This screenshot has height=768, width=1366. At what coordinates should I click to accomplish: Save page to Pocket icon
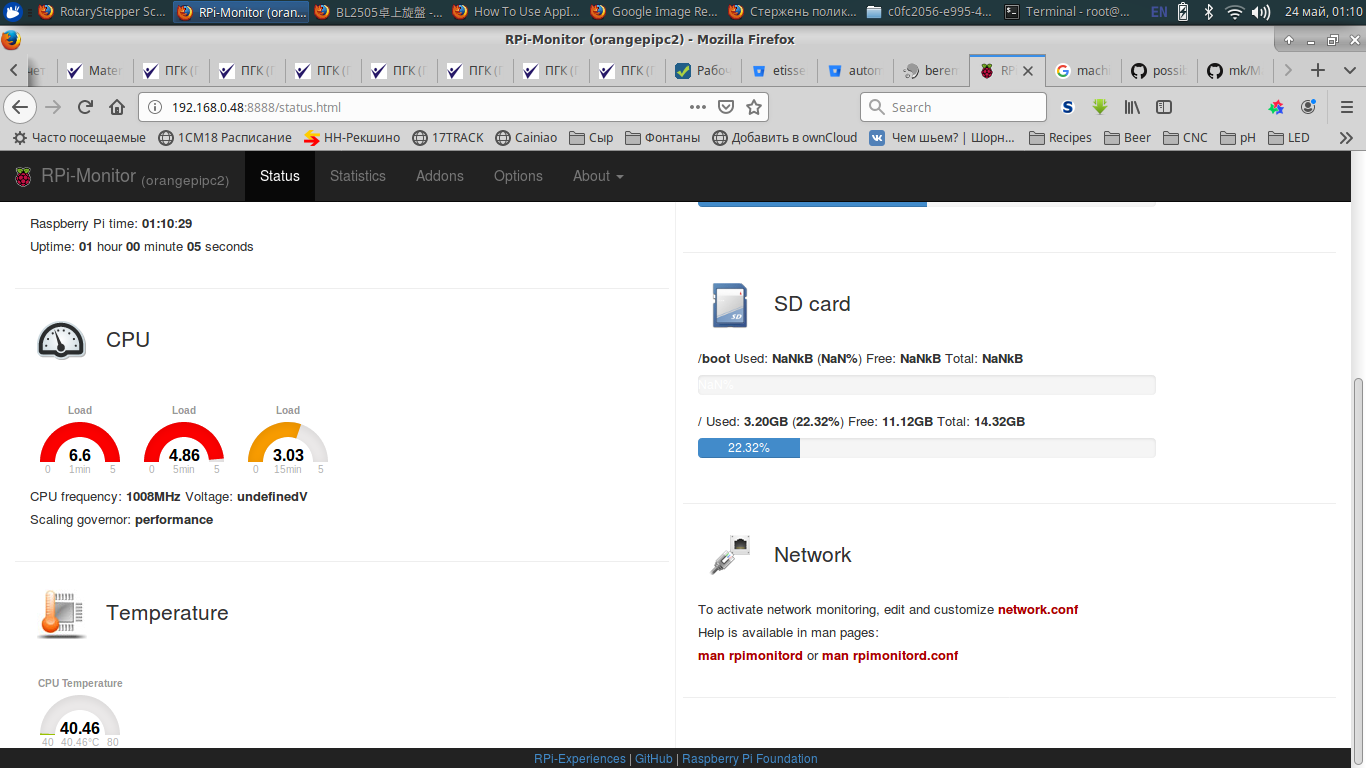tap(727, 107)
